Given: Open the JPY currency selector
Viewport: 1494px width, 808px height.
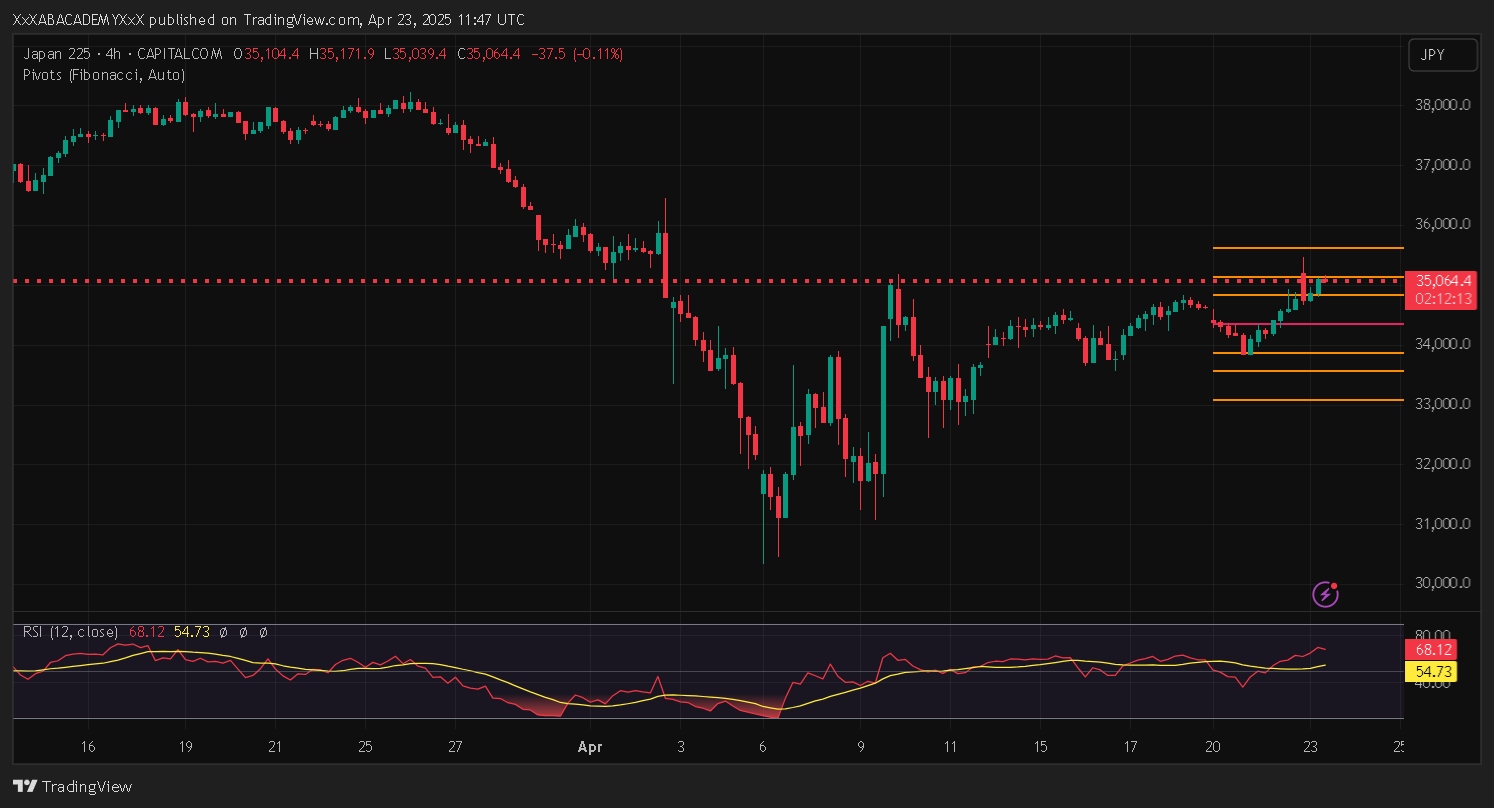Looking at the screenshot, I should 1442,55.
